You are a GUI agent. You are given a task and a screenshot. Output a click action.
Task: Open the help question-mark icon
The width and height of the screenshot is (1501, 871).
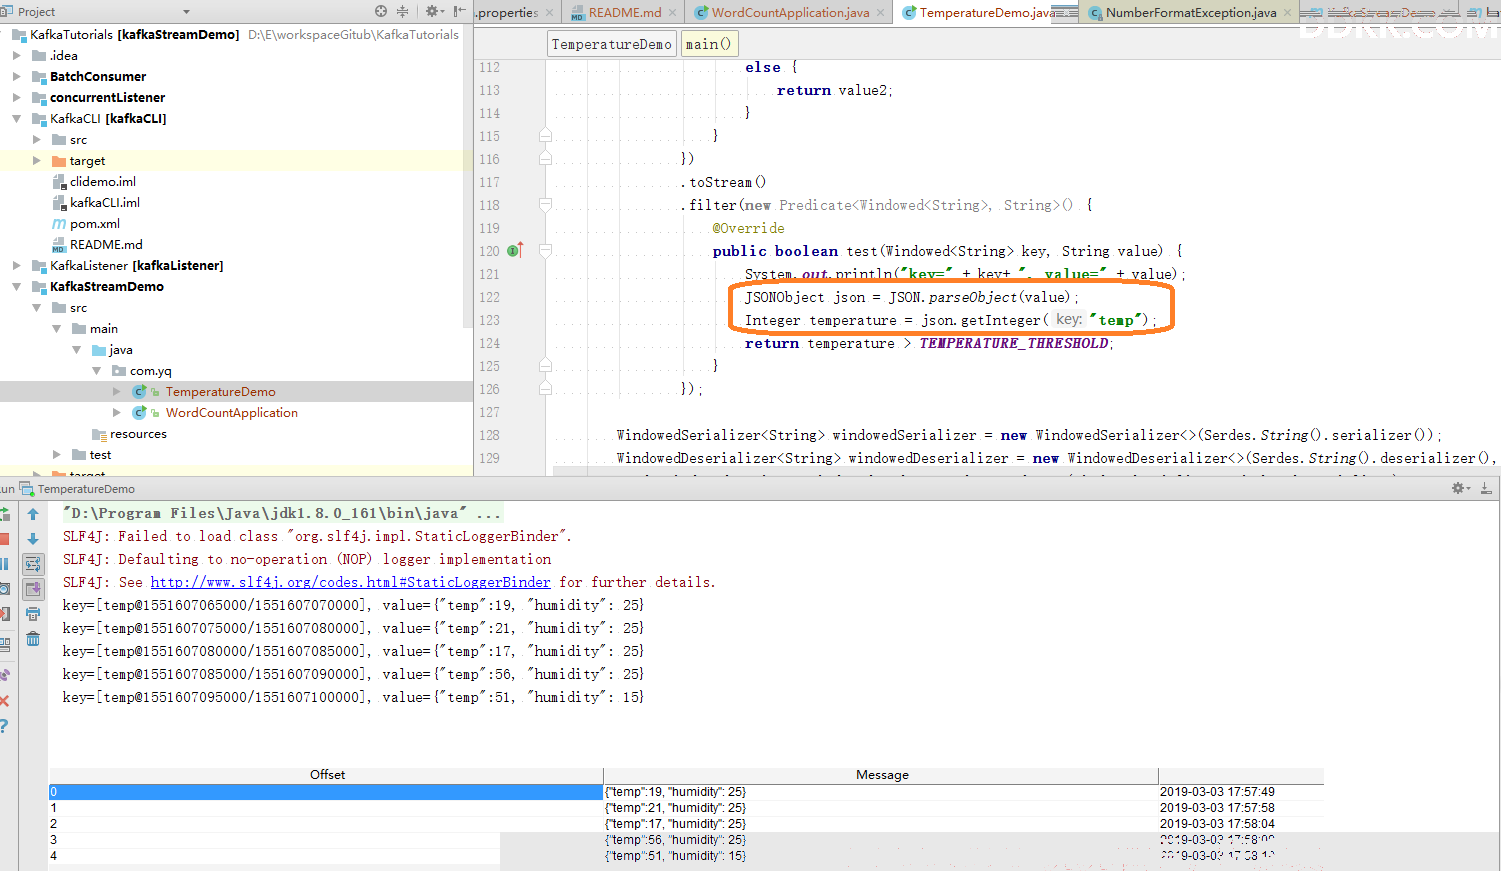4,726
